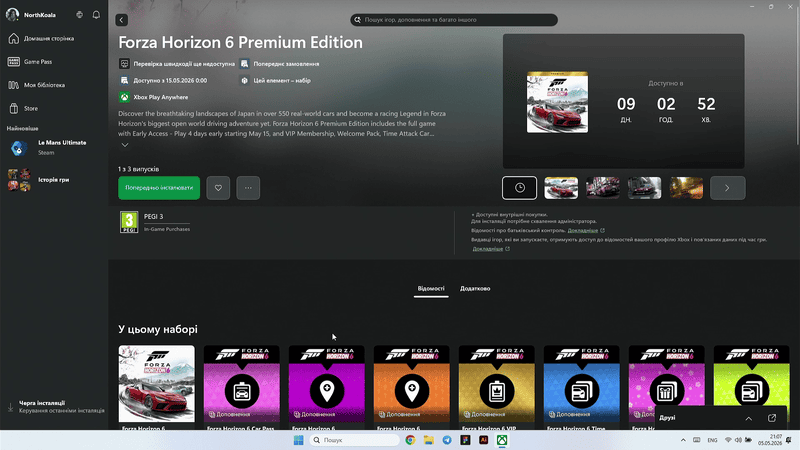Open Forza Horizon 6 Car Pass add-on card
800x450 pixels.
[x=242, y=387]
